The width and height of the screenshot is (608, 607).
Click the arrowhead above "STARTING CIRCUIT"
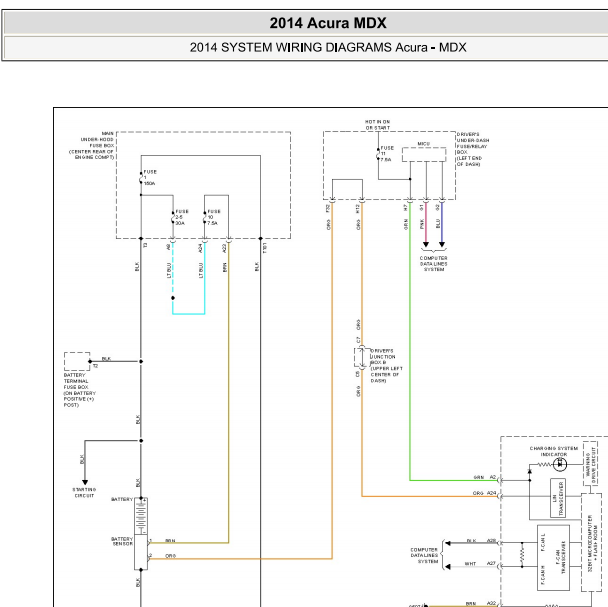pos(85,482)
